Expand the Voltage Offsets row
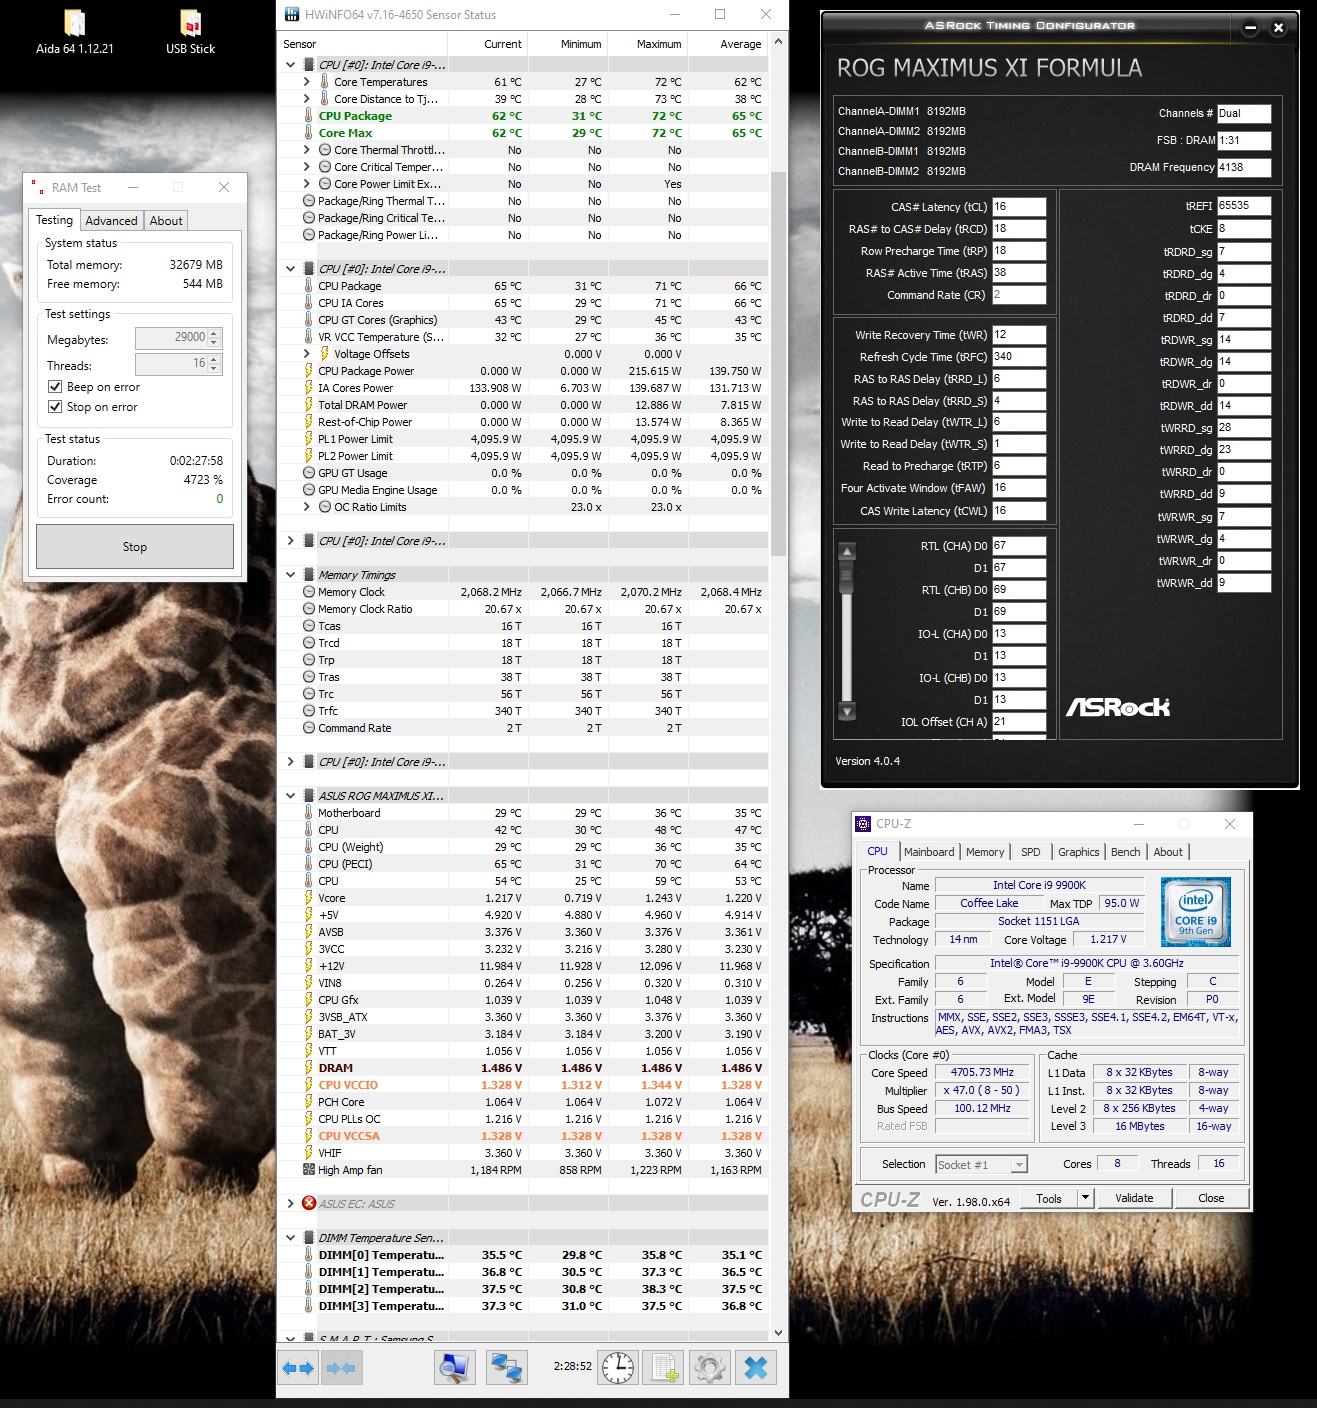 click(307, 354)
